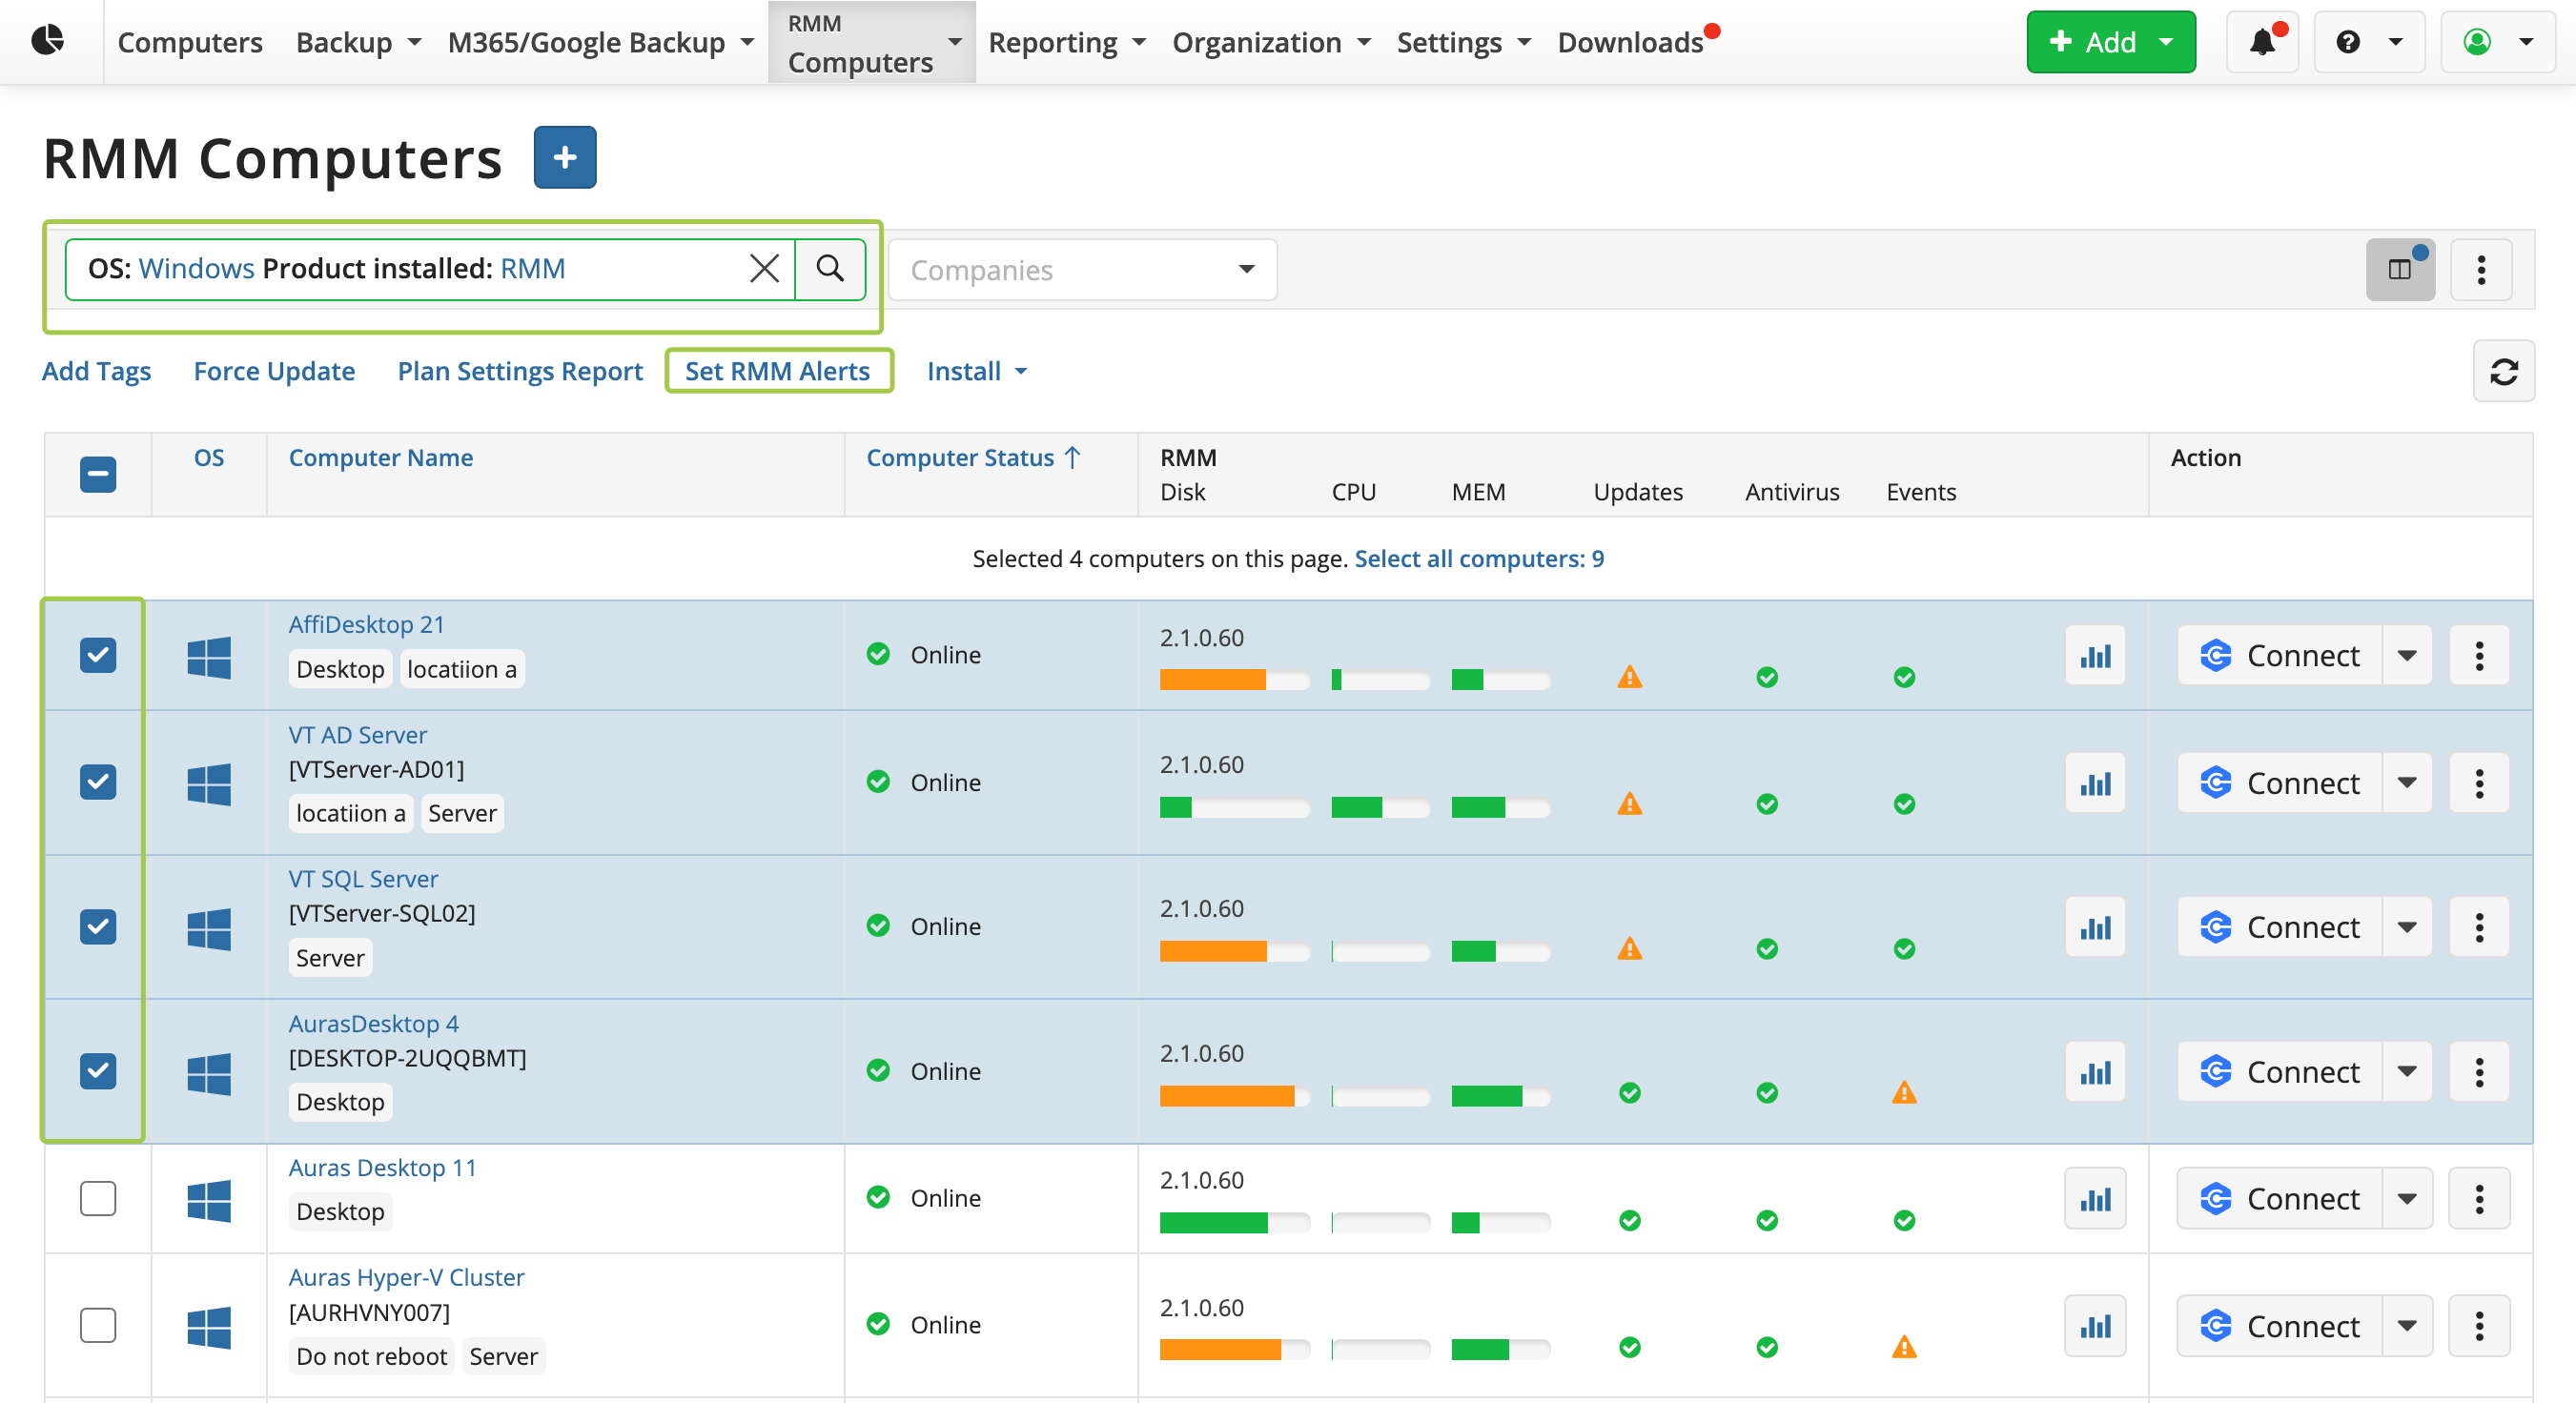Click Force Update link
This screenshot has width=2576, height=1403.
click(x=274, y=371)
